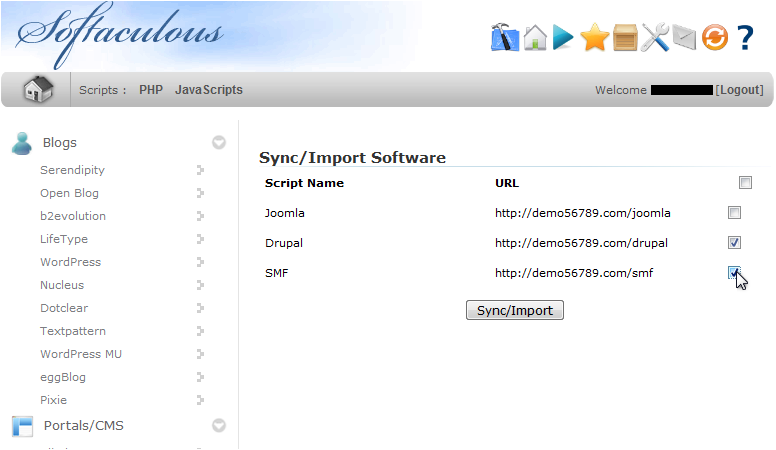Click the arrow icon beside eggBlog
Image resolution: width=776 pixels, height=450 pixels.
pyautogui.click(x=200, y=377)
